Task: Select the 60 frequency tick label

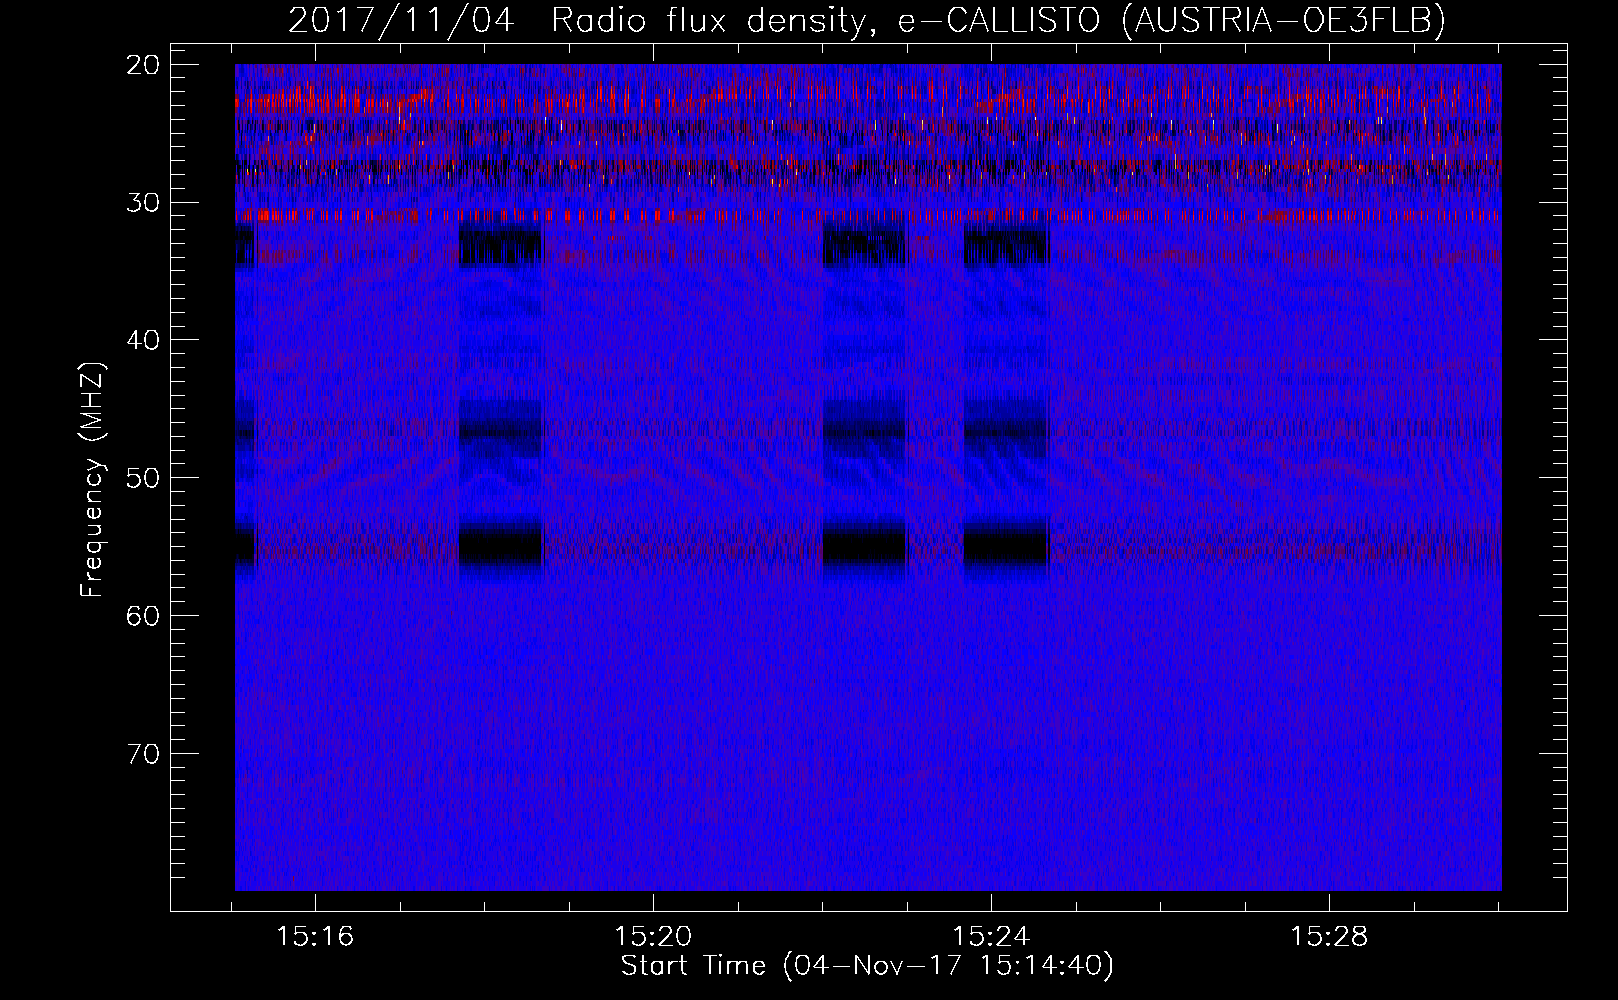Action: [x=144, y=615]
